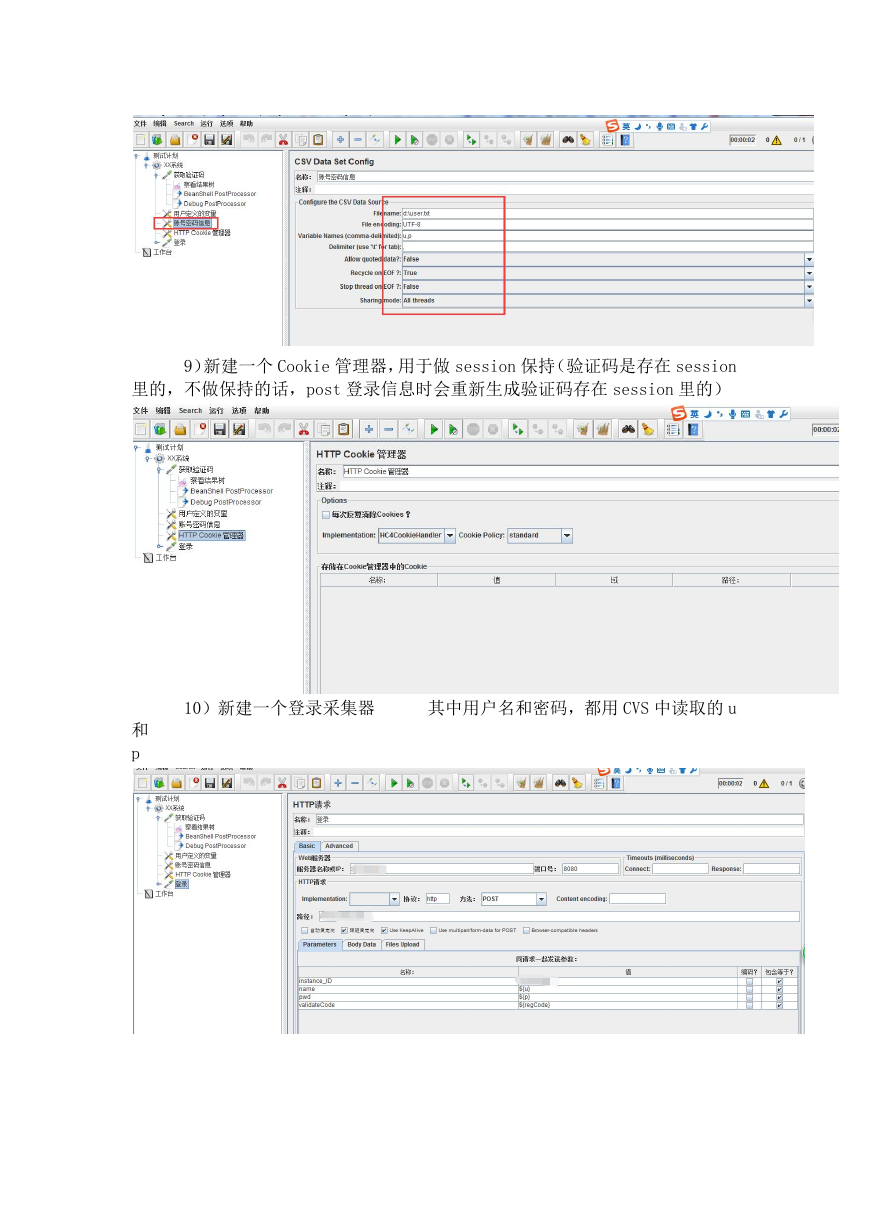The width and height of the screenshot is (869, 1228).
Task: Click the plus Expand All icon in HTTP Cookie 管理器 window
Action: pos(369,429)
